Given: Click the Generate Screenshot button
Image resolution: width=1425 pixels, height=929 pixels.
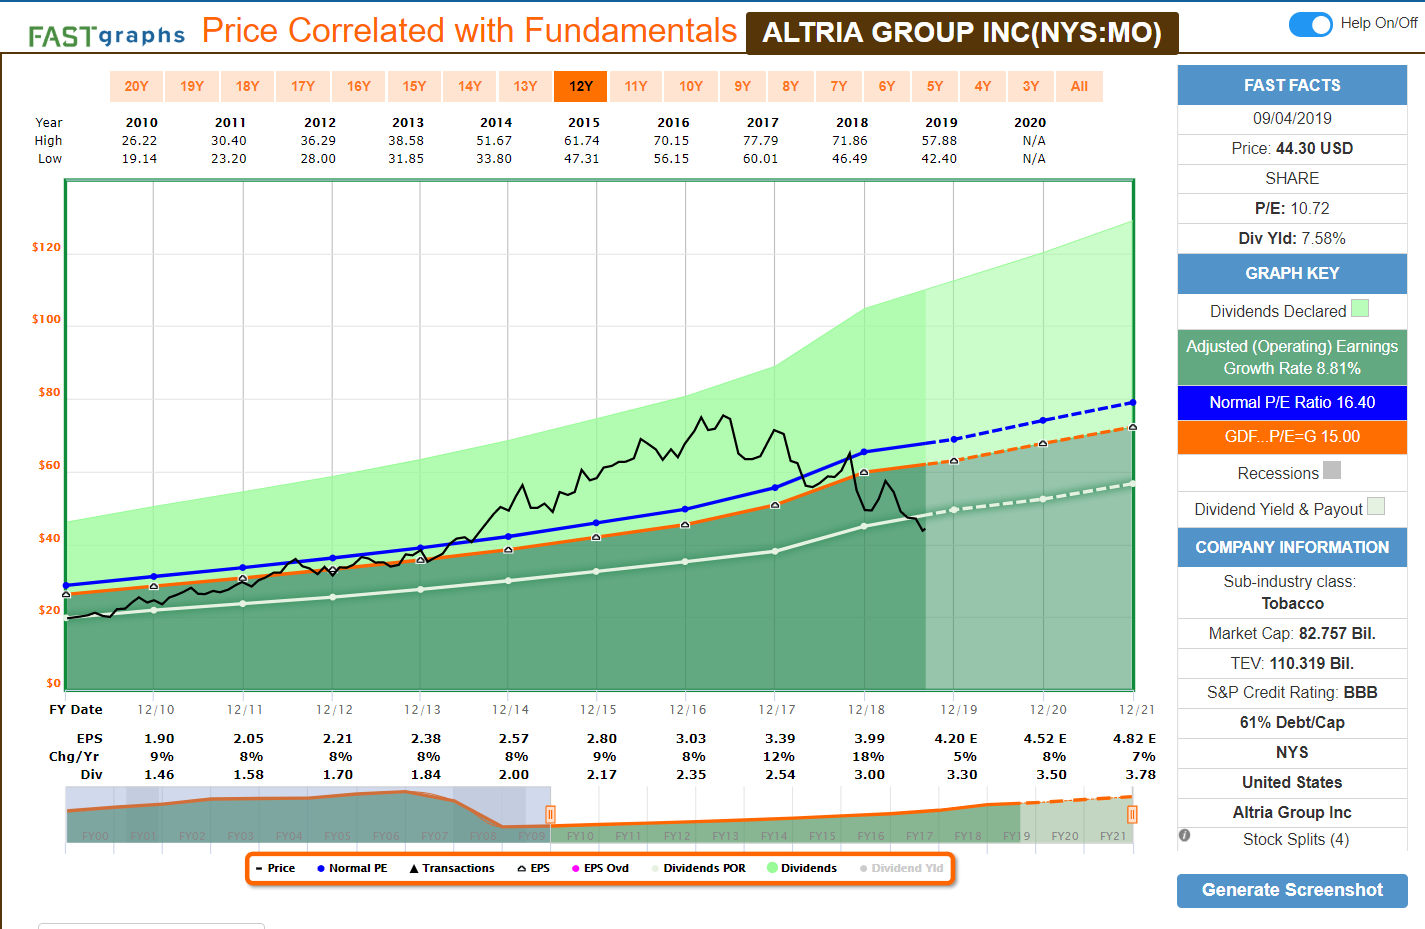Looking at the screenshot, I should 1292,890.
